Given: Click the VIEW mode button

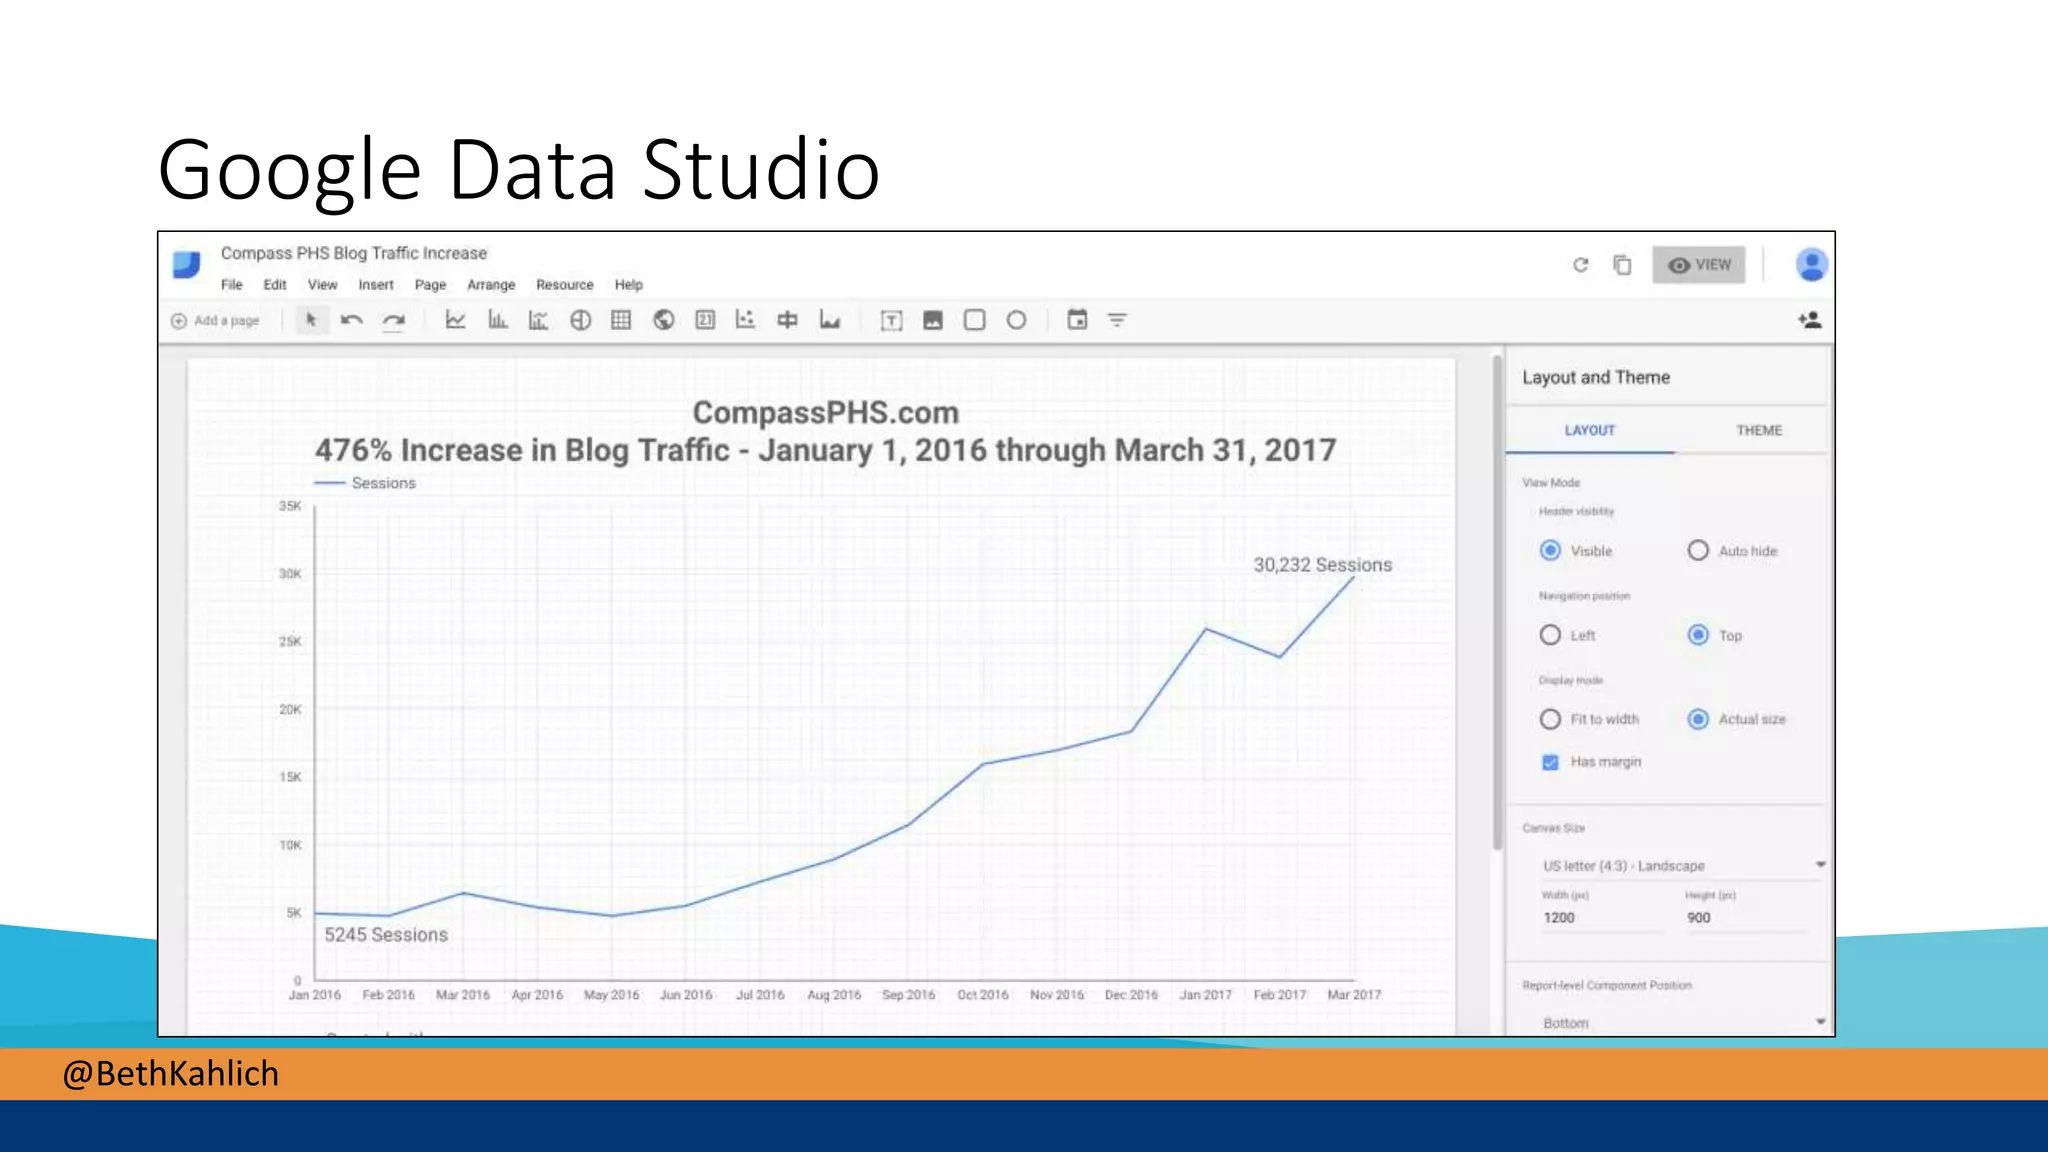Looking at the screenshot, I should click(x=1699, y=265).
